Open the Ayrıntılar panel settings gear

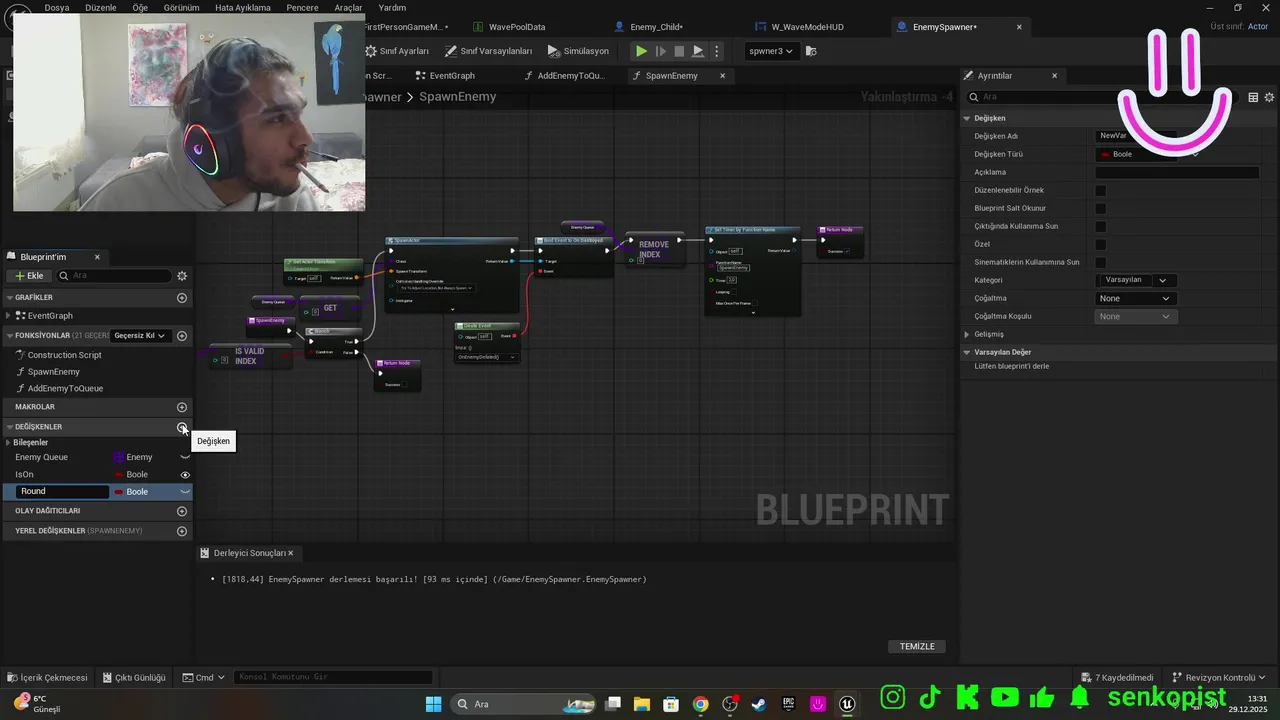1270,97
